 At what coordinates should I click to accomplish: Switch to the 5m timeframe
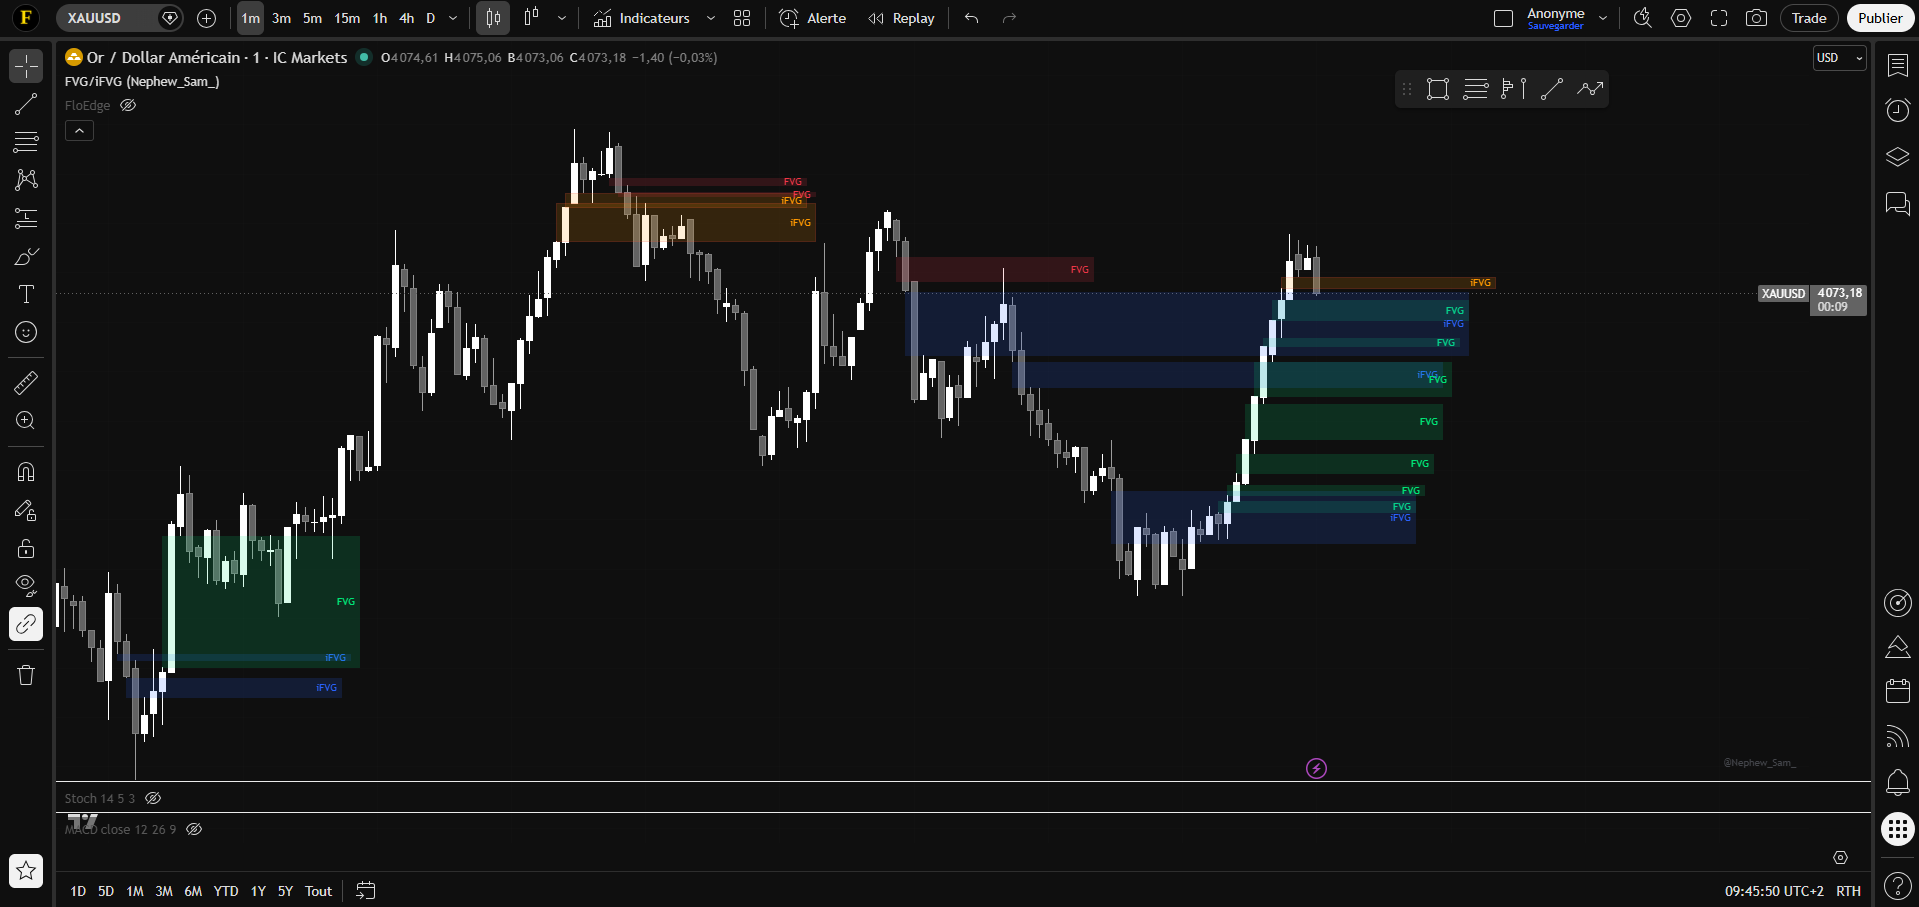[313, 18]
